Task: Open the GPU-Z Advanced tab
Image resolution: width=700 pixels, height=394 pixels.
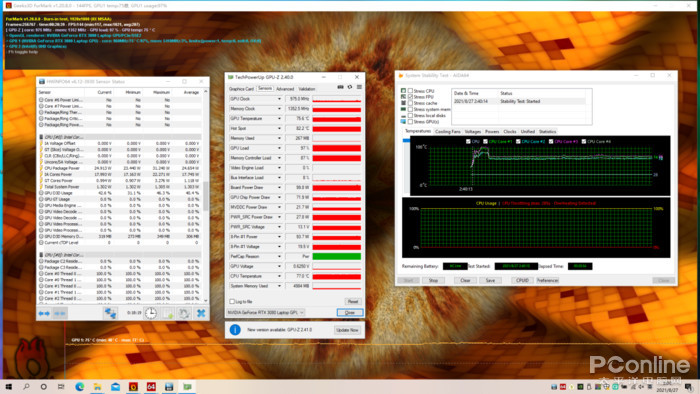Action: tap(285, 89)
